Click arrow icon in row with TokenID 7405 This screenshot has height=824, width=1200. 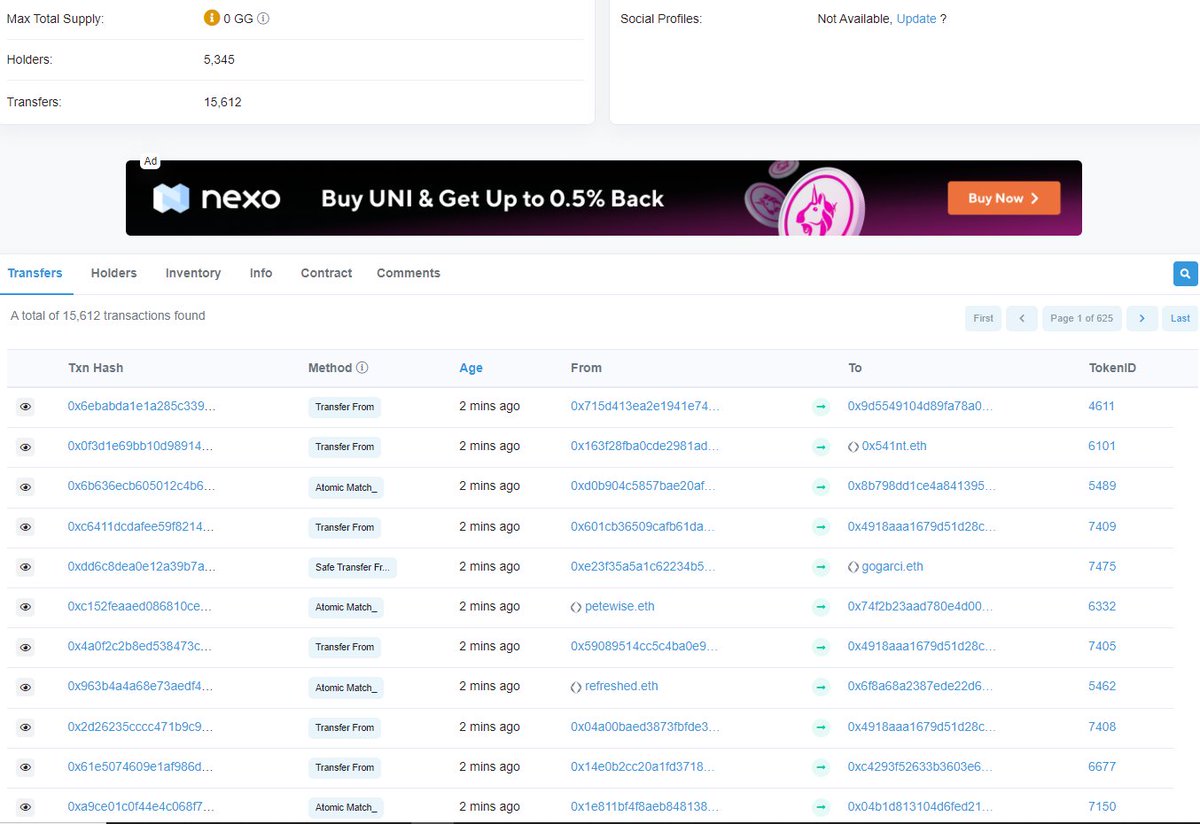coord(821,647)
